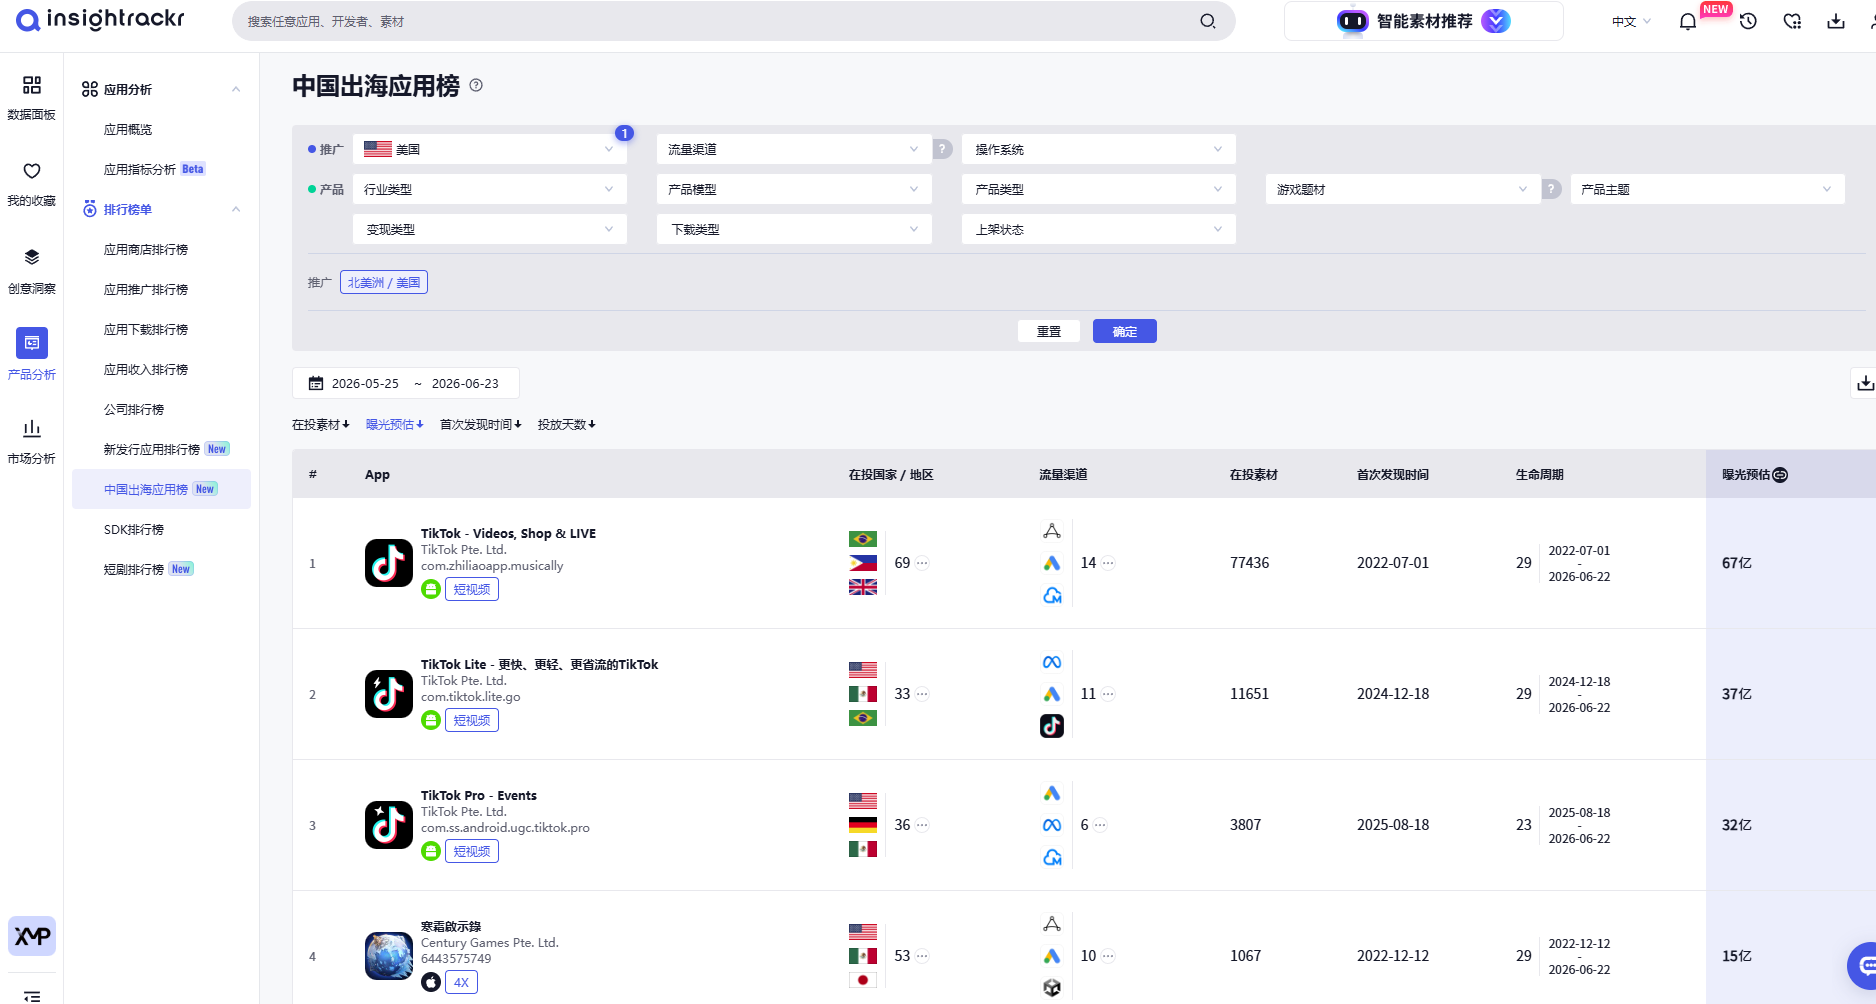Image resolution: width=1876 pixels, height=1004 pixels.
Task: Sort by 在投素材
Action: click(x=321, y=424)
